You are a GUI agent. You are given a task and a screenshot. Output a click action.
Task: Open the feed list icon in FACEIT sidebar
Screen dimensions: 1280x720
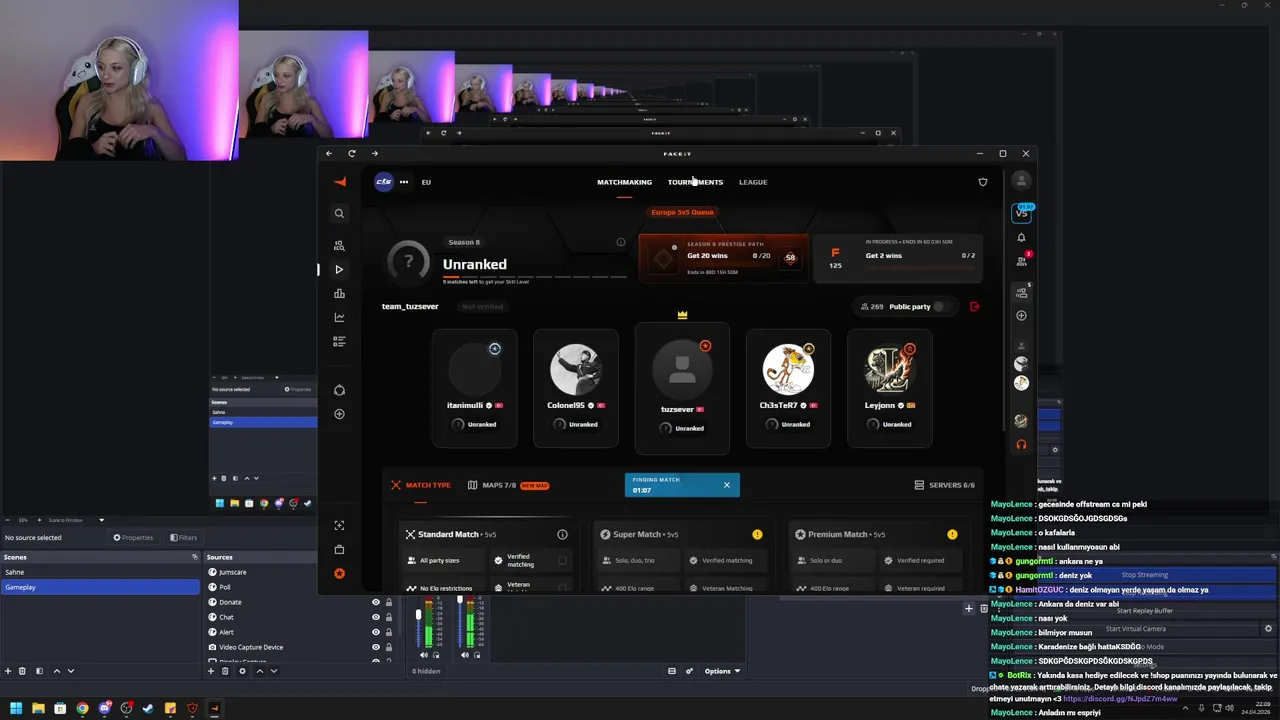click(x=339, y=341)
